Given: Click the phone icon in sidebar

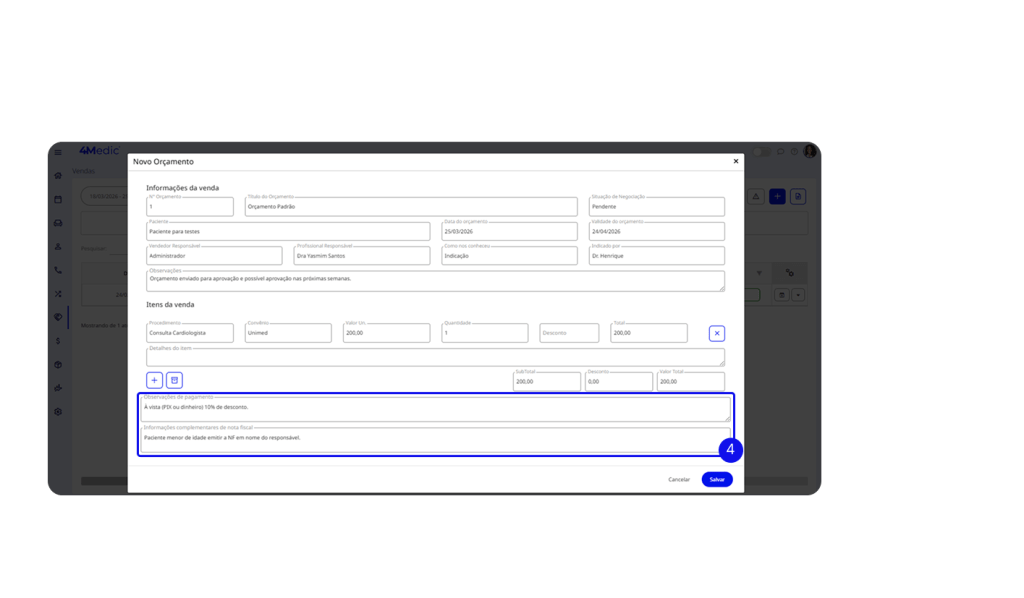Looking at the screenshot, I should click(x=58, y=270).
